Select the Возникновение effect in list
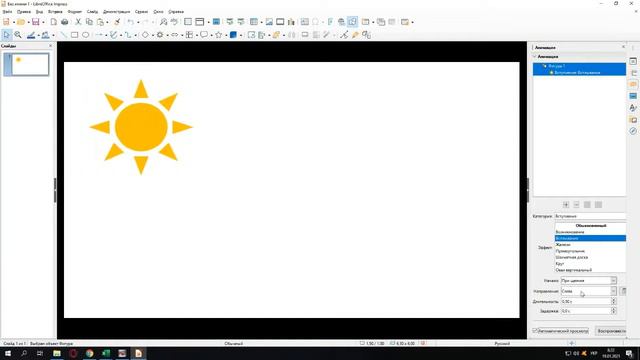Screen dimensions: 640x360 point(590,232)
